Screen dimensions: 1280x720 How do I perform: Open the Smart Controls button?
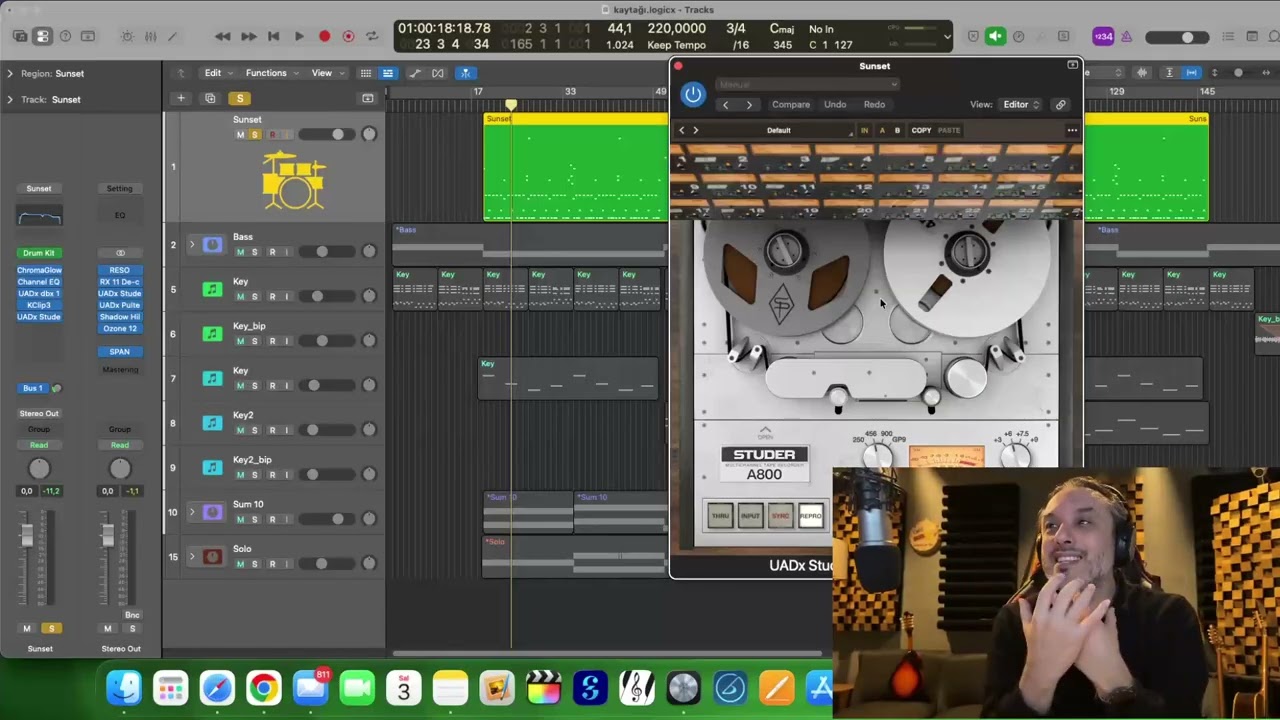127,36
